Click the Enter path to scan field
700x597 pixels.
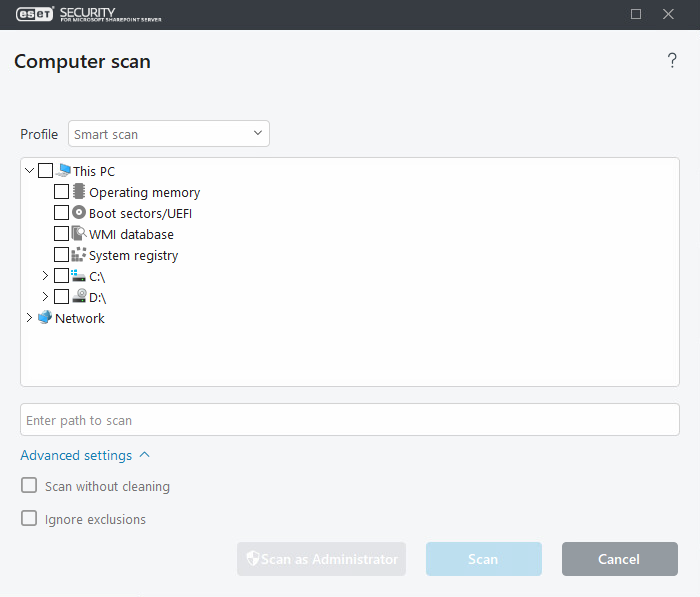click(350, 420)
